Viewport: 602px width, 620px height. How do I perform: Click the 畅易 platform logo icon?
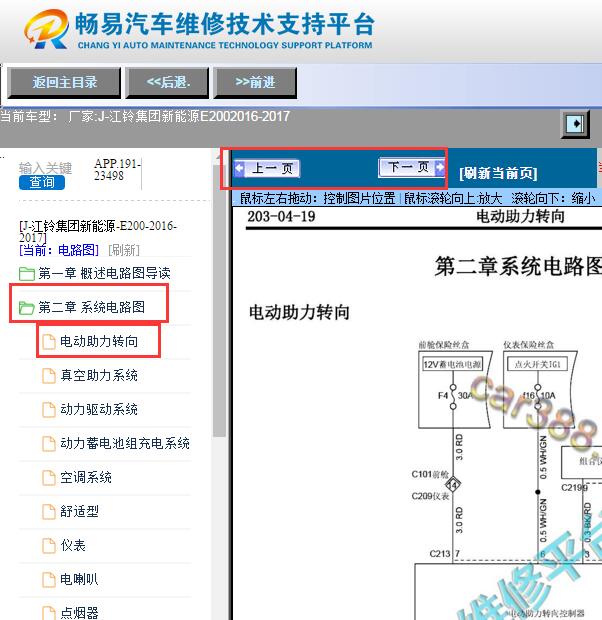point(47,29)
